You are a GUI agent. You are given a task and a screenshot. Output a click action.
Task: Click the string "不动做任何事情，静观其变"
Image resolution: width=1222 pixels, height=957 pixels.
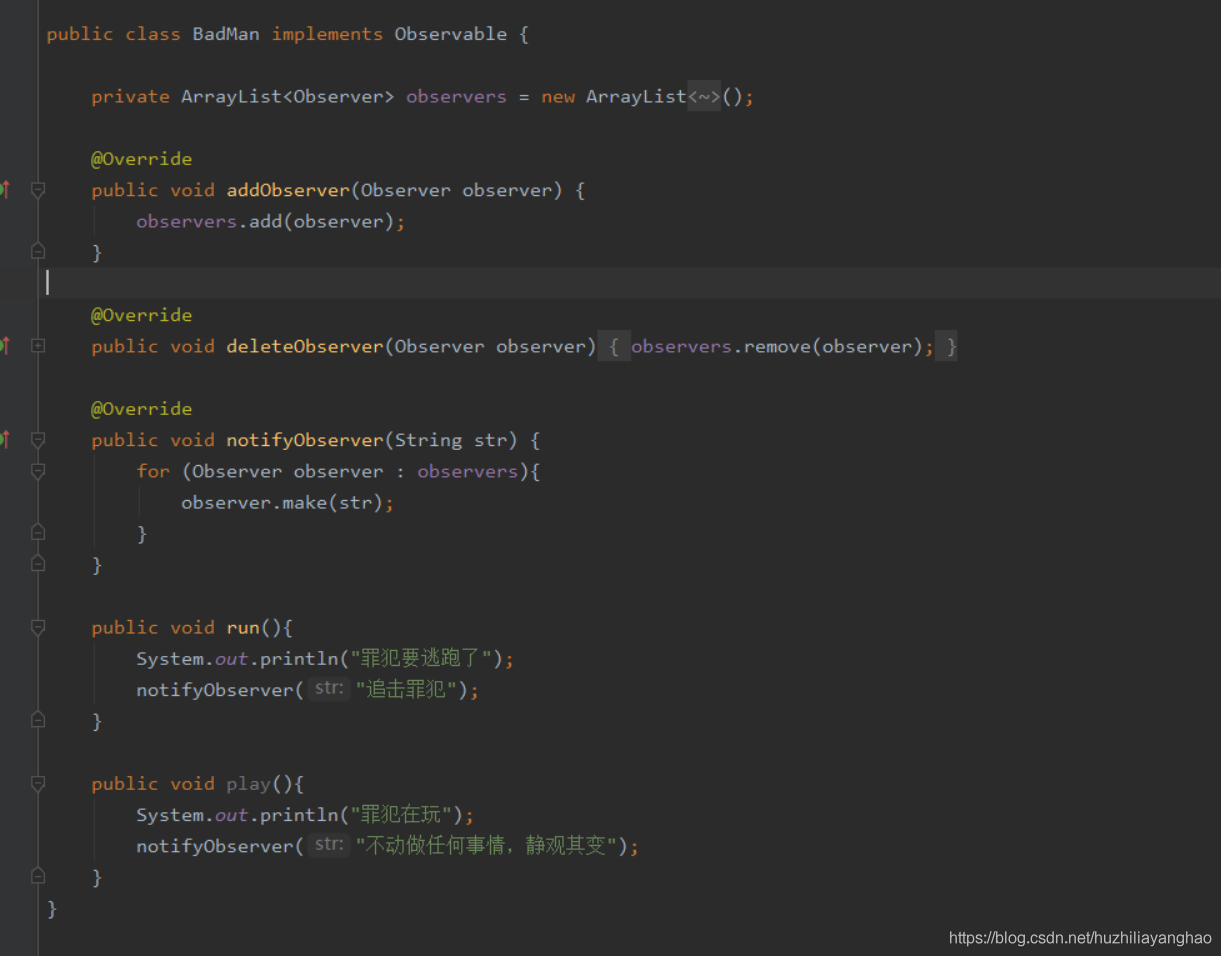pos(487,845)
